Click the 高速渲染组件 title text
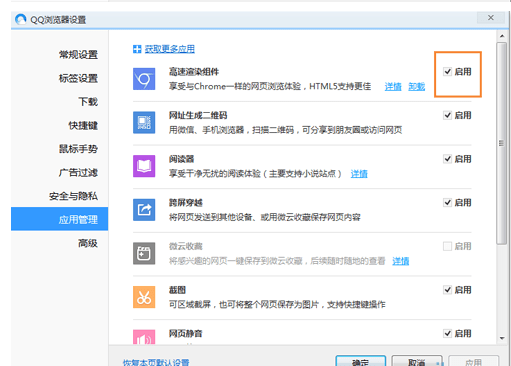This screenshot has width=511, height=366. point(194,72)
